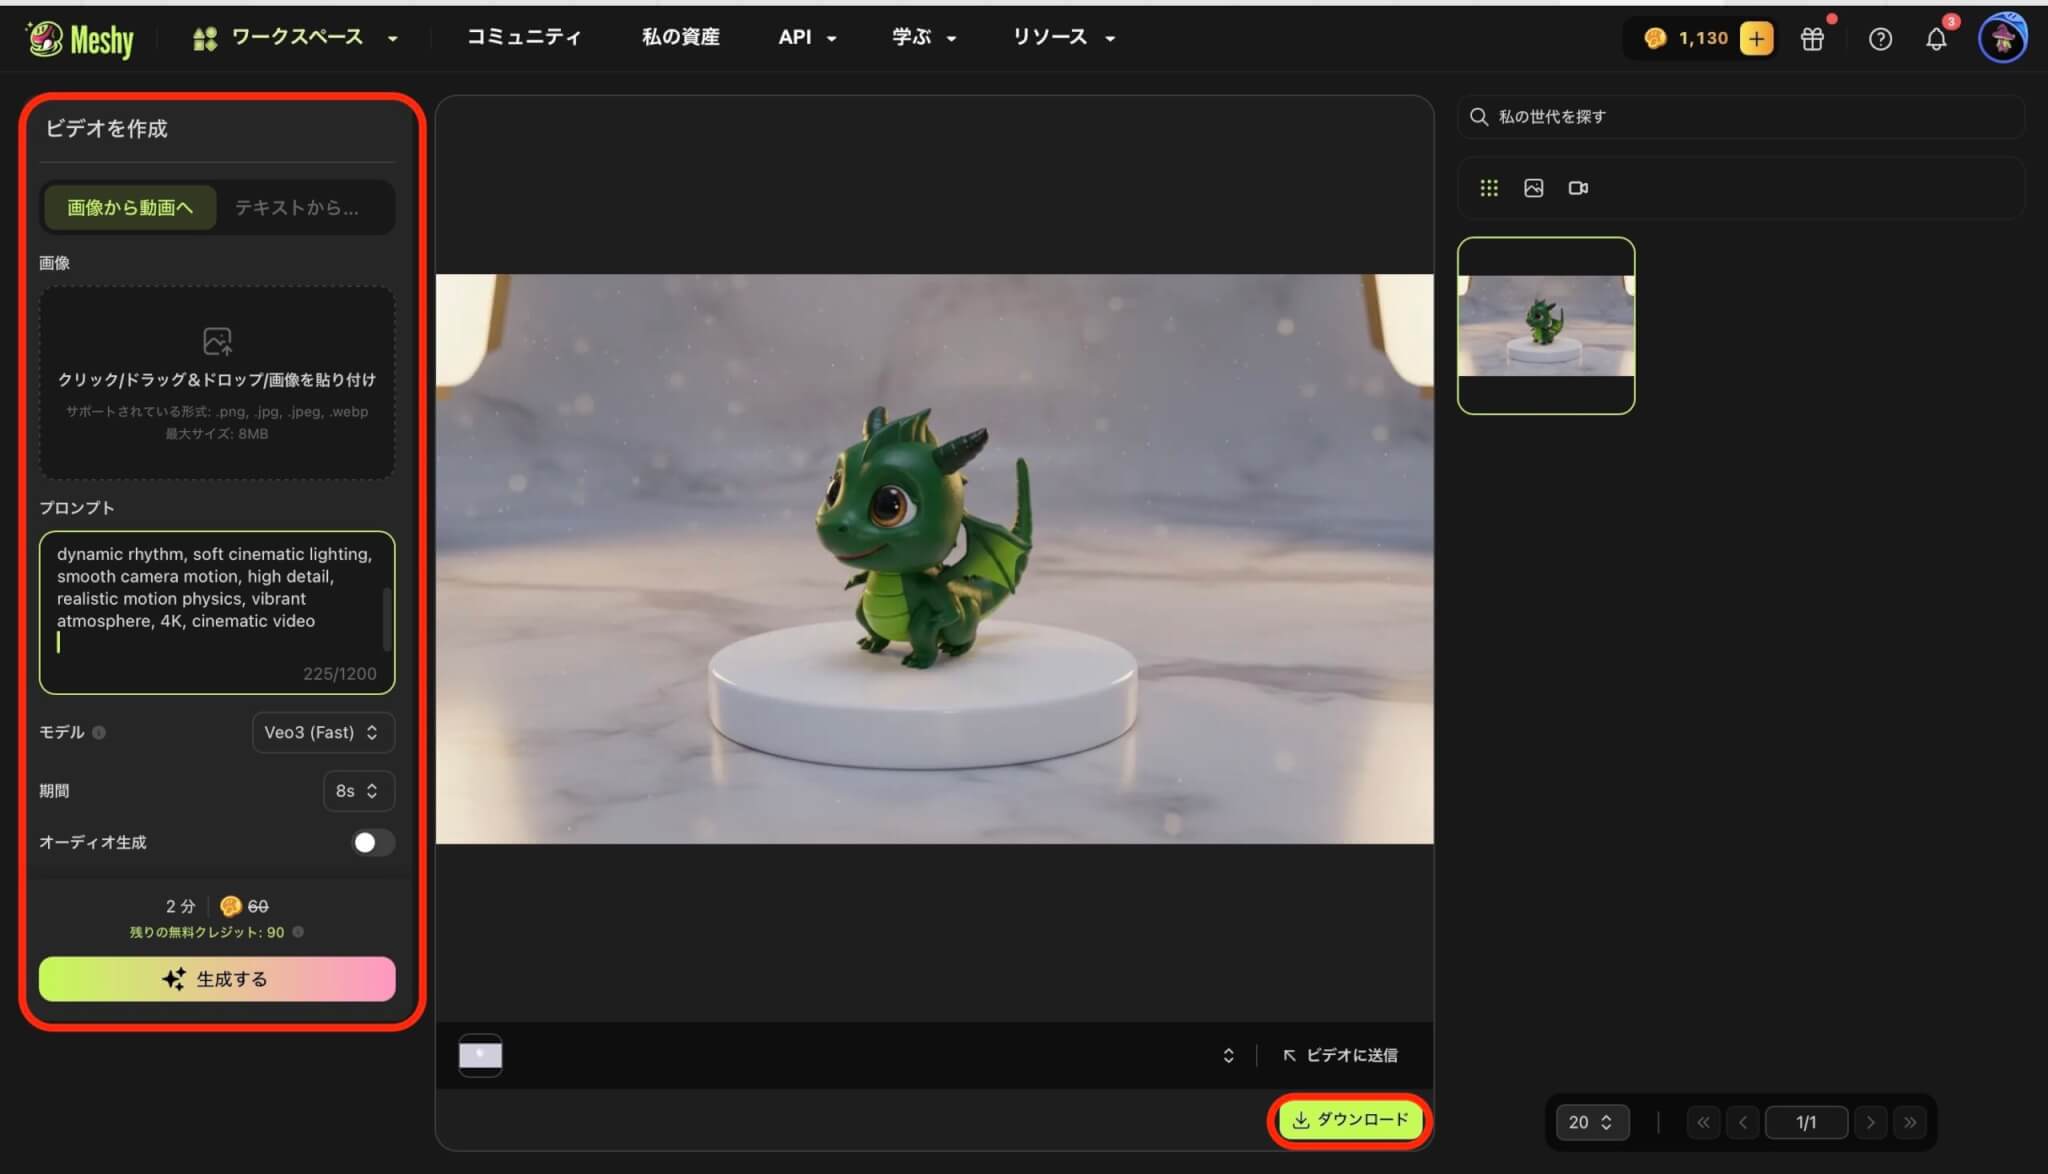Expand the ワークスペース workspace menu
Viewport: 2048px width, 1174px height.
(296, 38)
